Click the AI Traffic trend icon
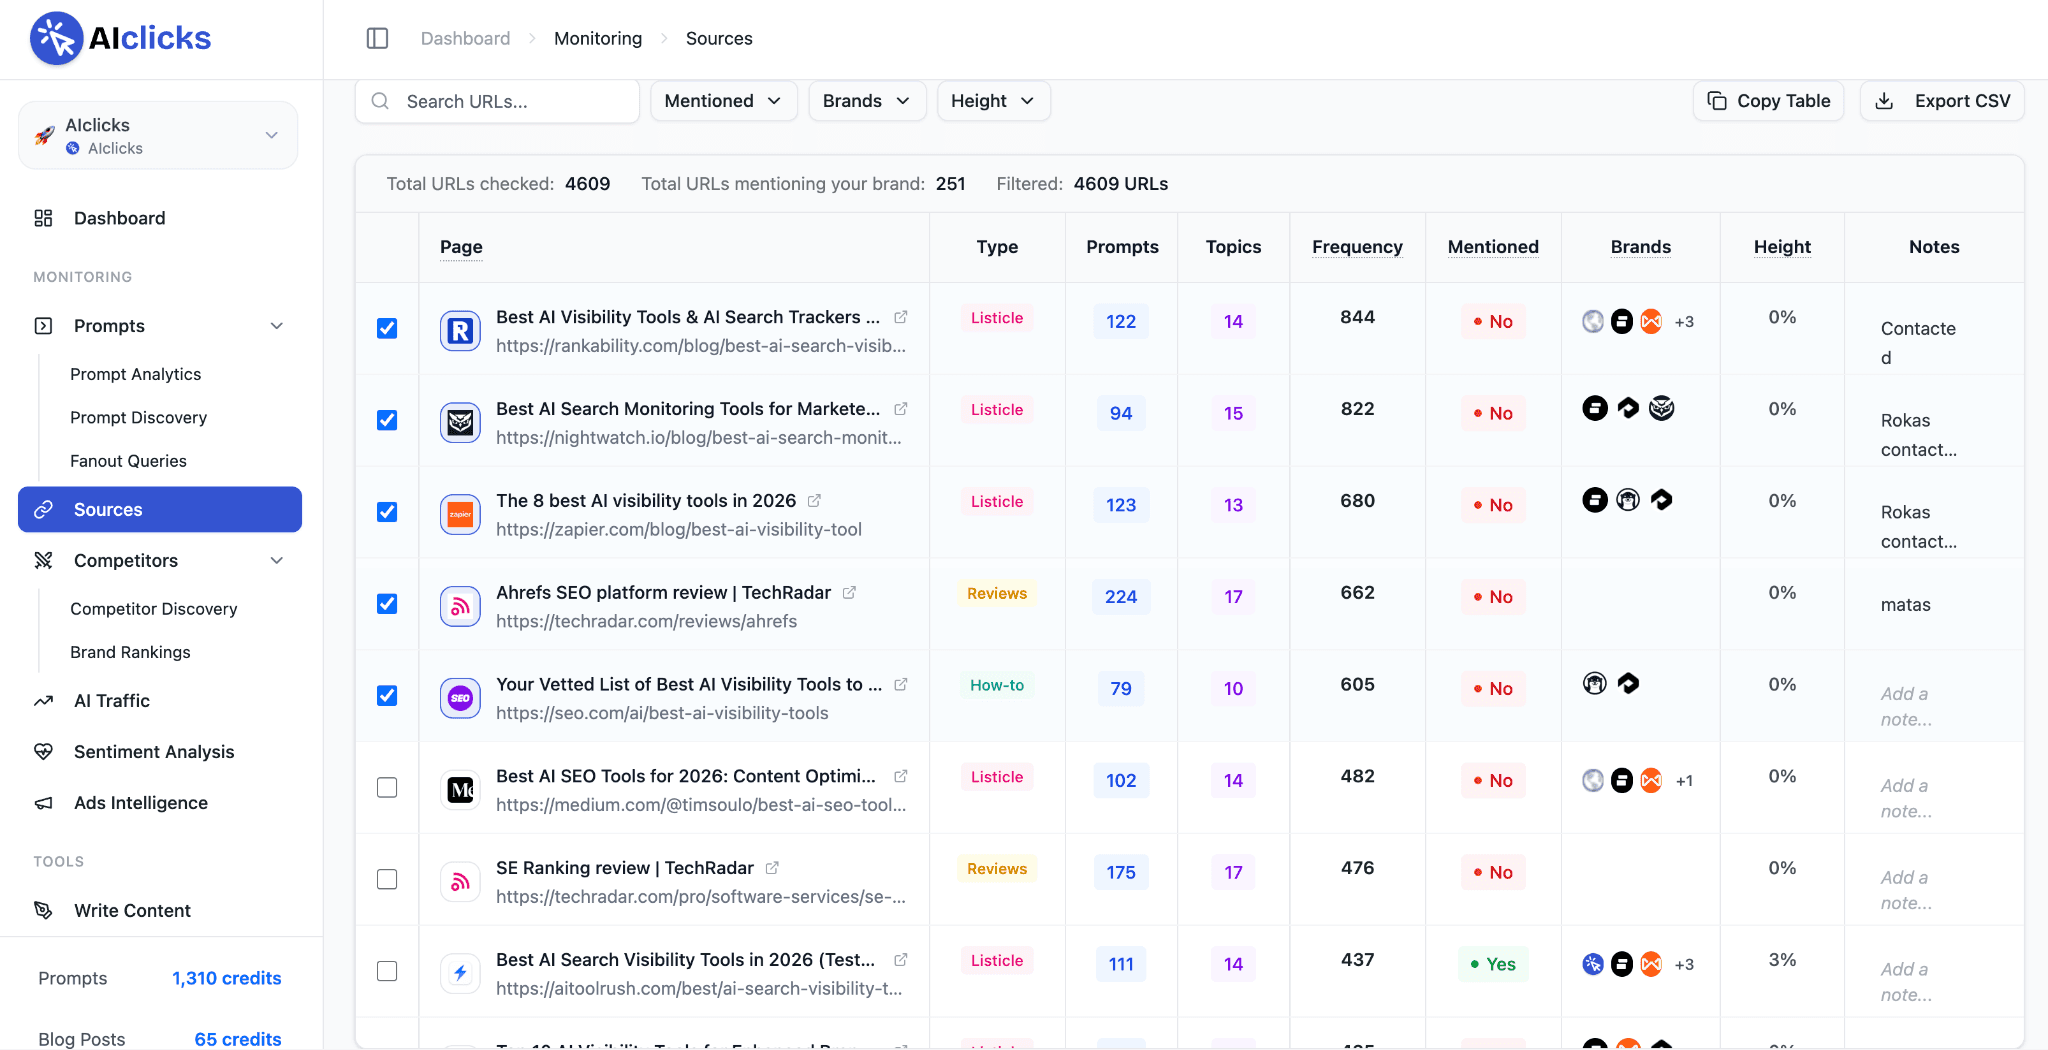2048x1050 pixels. point(43,701)
